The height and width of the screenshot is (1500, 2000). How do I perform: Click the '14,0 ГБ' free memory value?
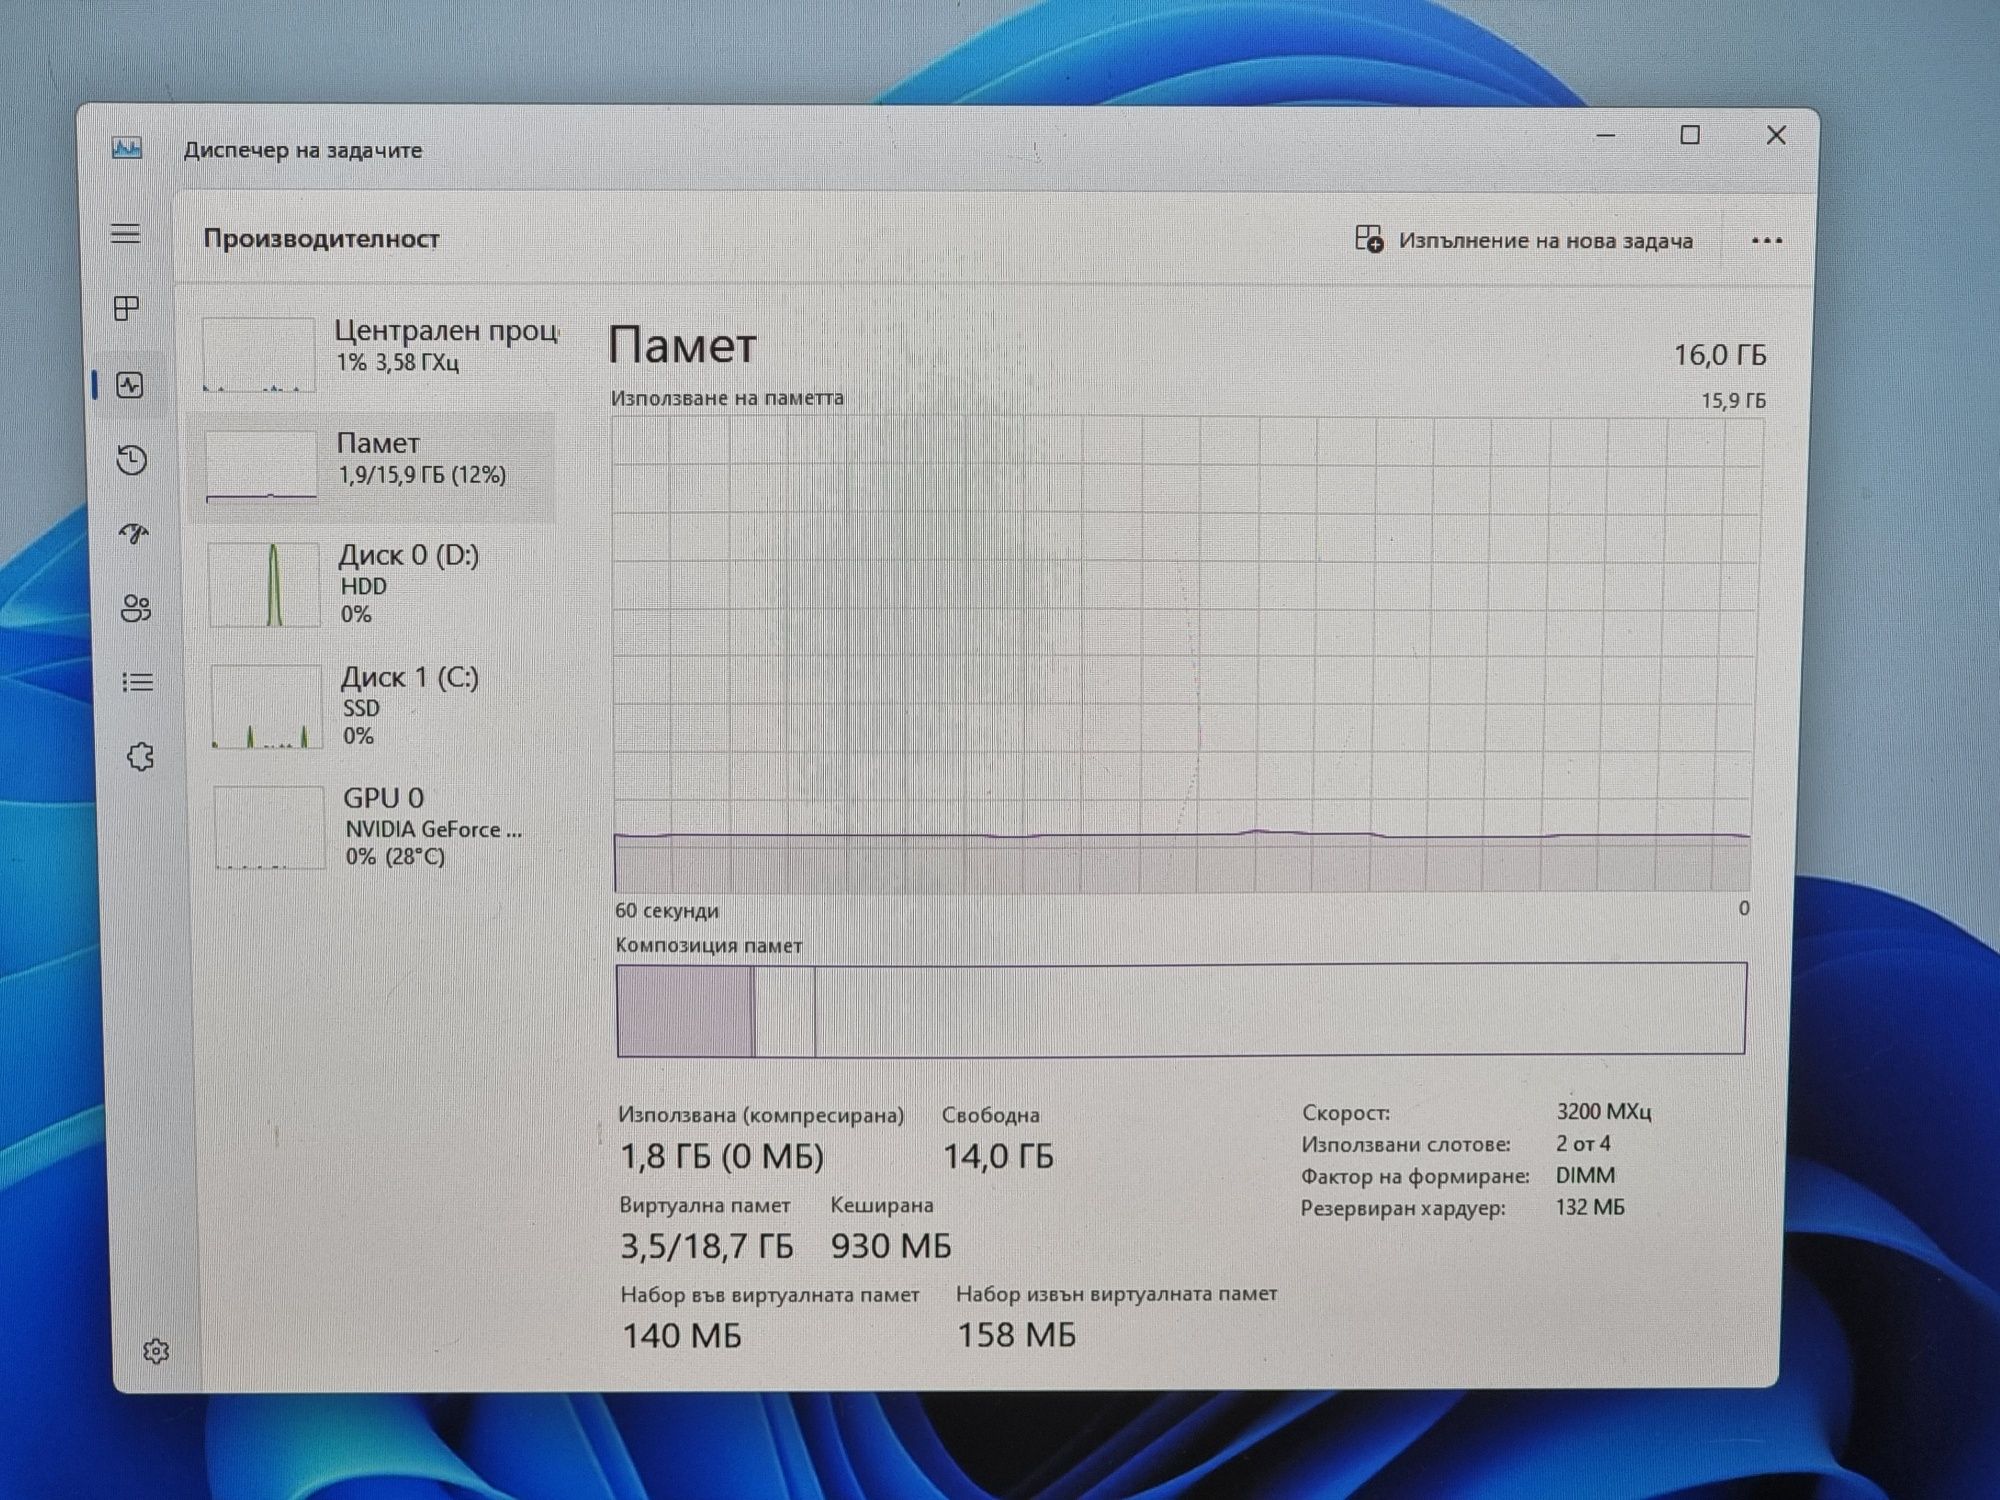tap(998, 1157)
